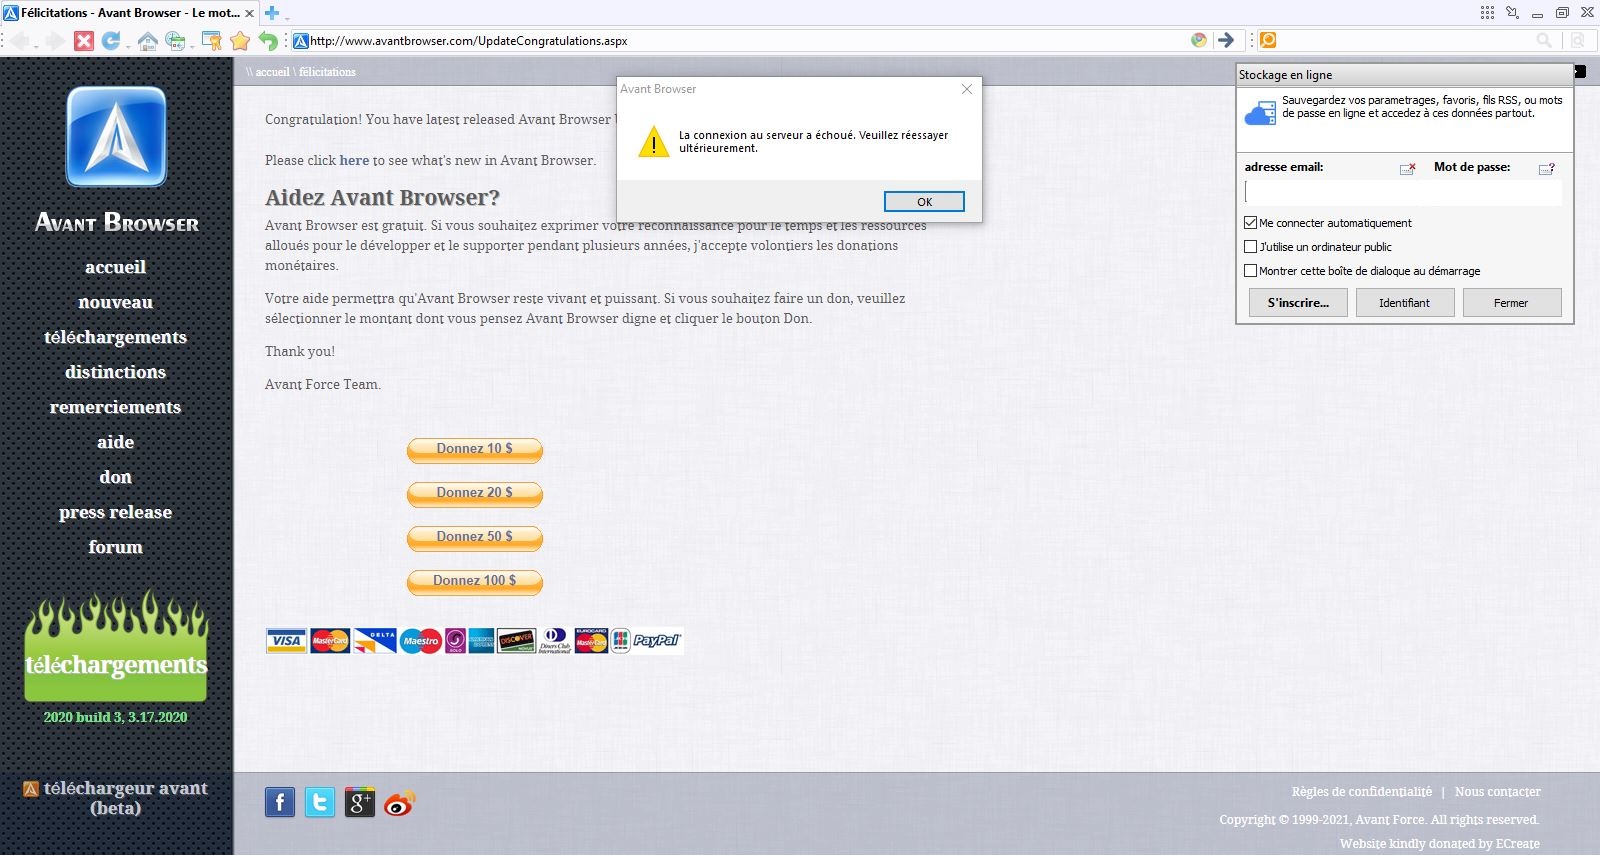Close the Félicitations tab

pyautogui.click(x=249, y=13)
